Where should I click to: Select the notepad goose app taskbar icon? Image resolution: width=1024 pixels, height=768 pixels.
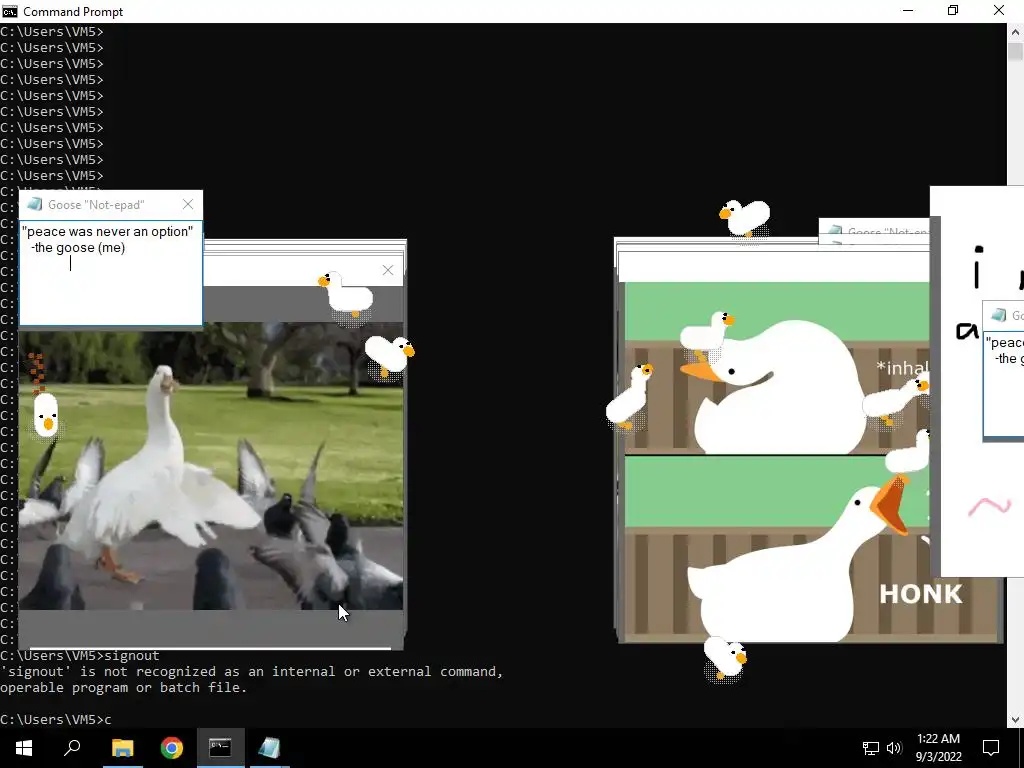pos(269,748)
